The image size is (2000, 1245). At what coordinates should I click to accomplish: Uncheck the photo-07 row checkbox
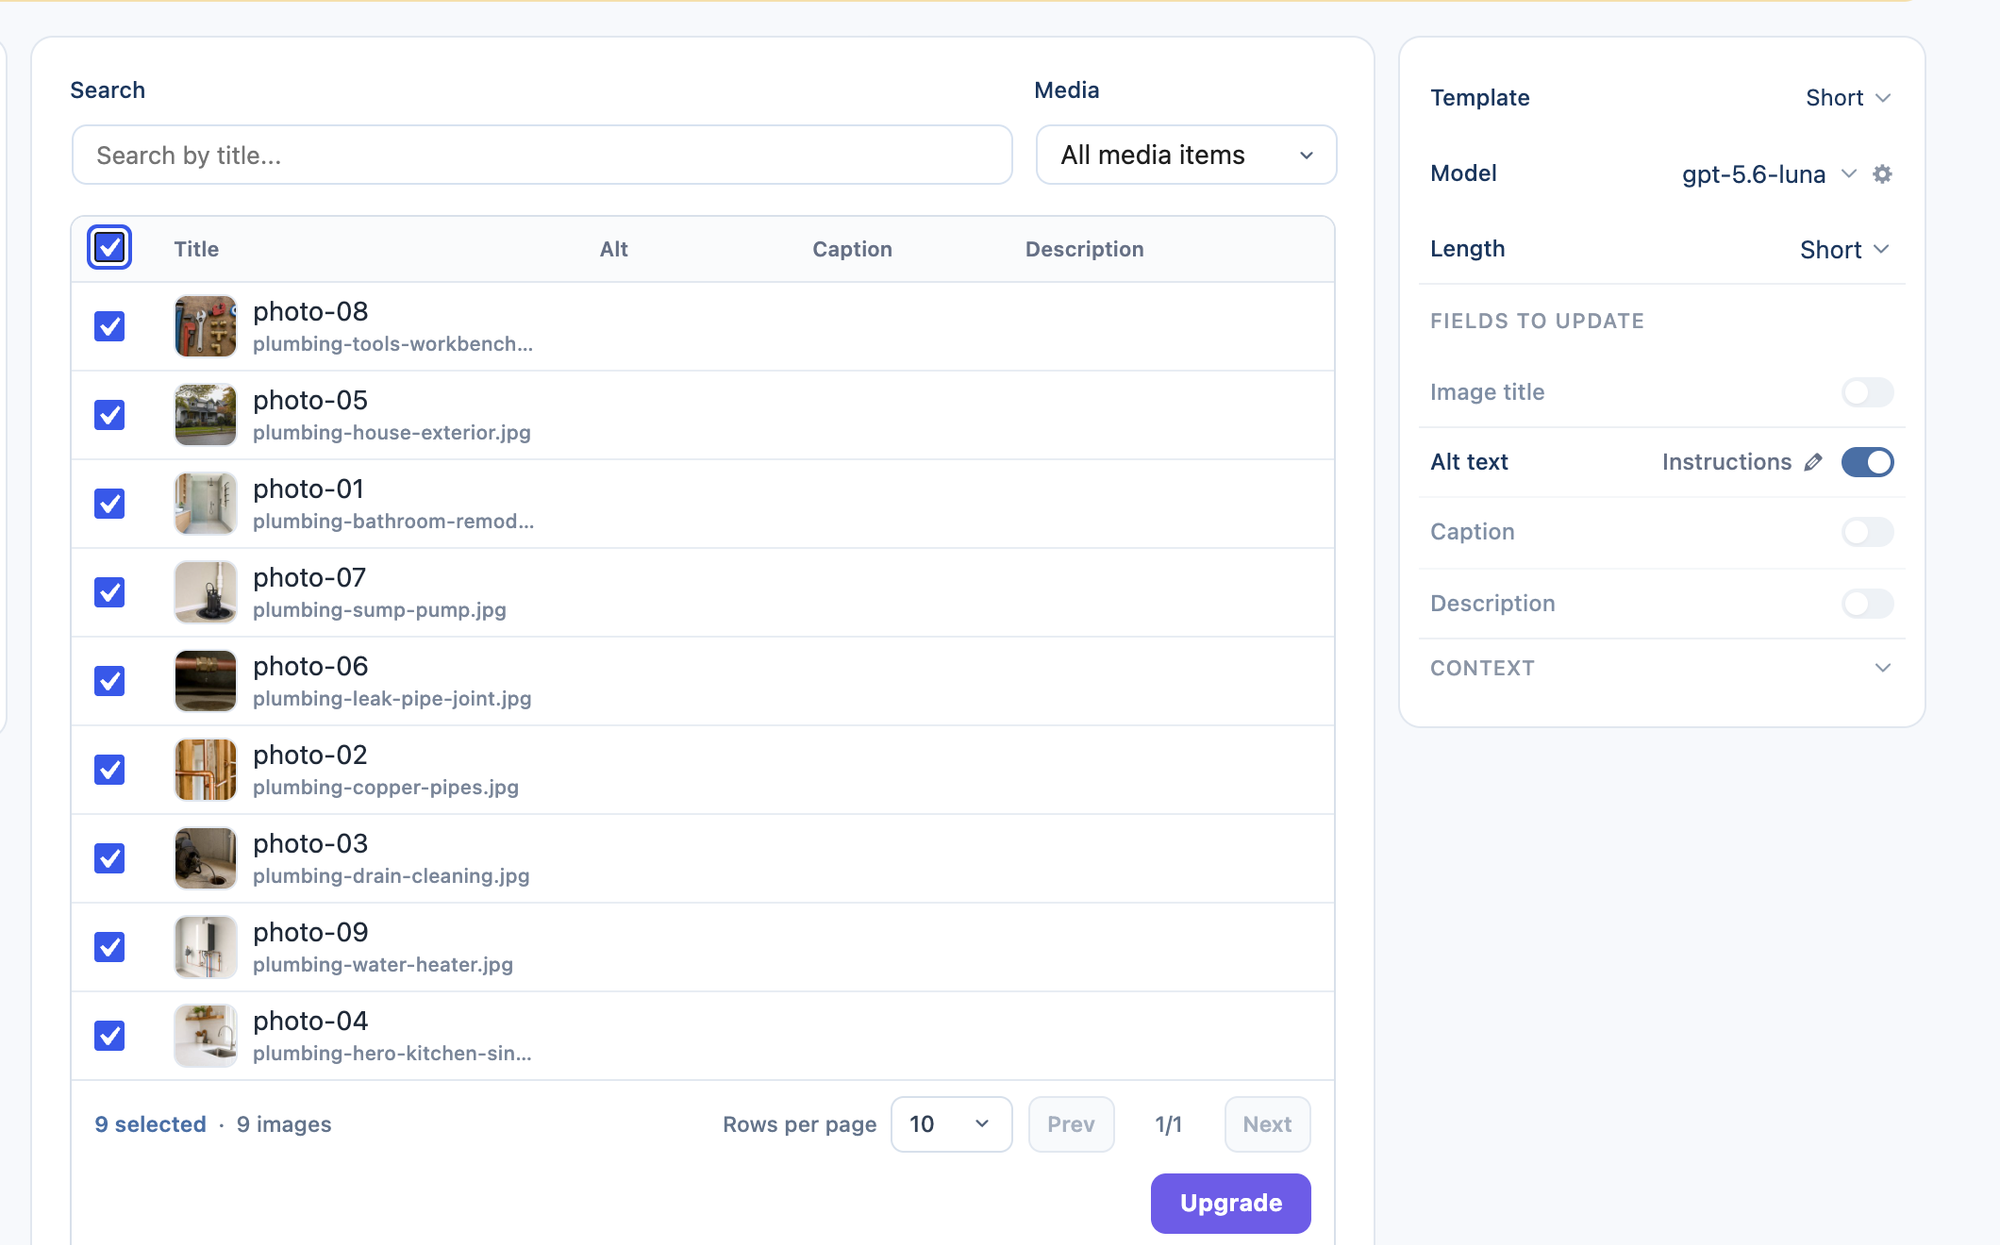[109, 592]
